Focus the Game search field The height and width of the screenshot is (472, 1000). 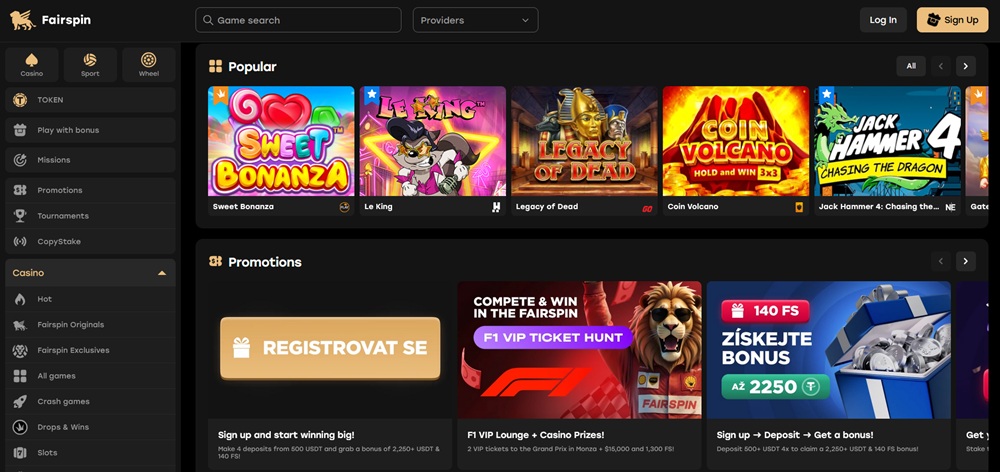click(298, 20)
